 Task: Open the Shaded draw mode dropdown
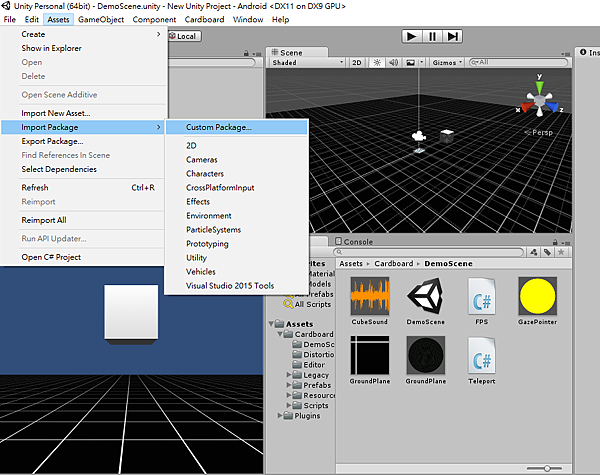coord(307,62)
